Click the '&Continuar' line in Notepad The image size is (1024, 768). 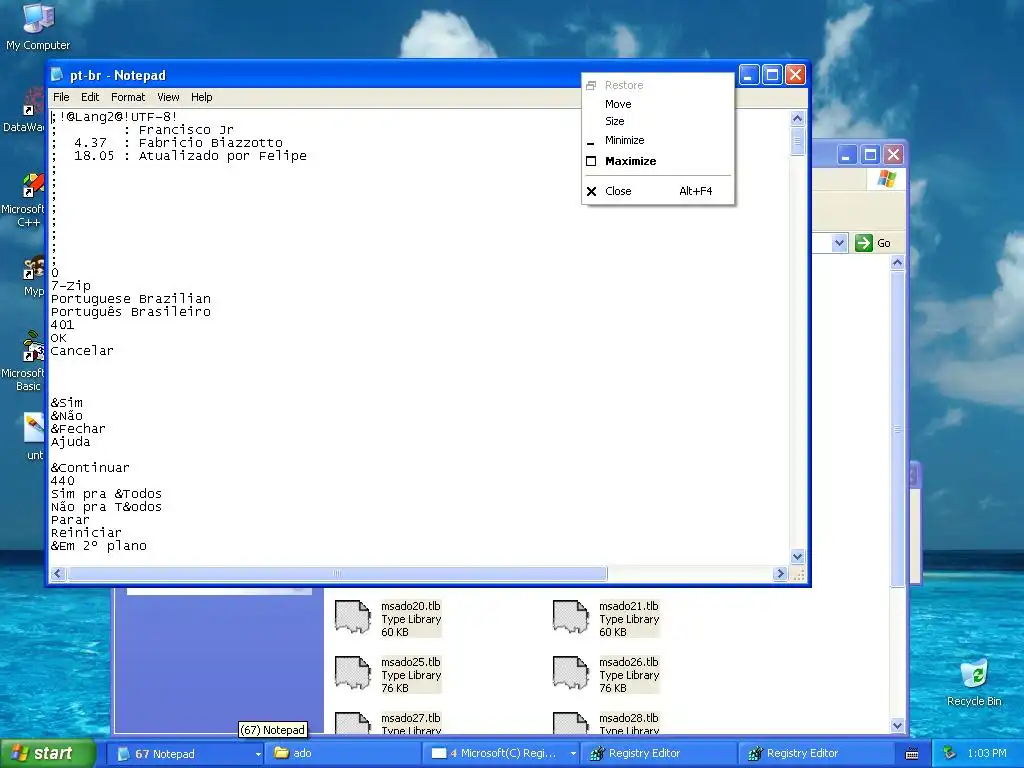pos(90,468)
